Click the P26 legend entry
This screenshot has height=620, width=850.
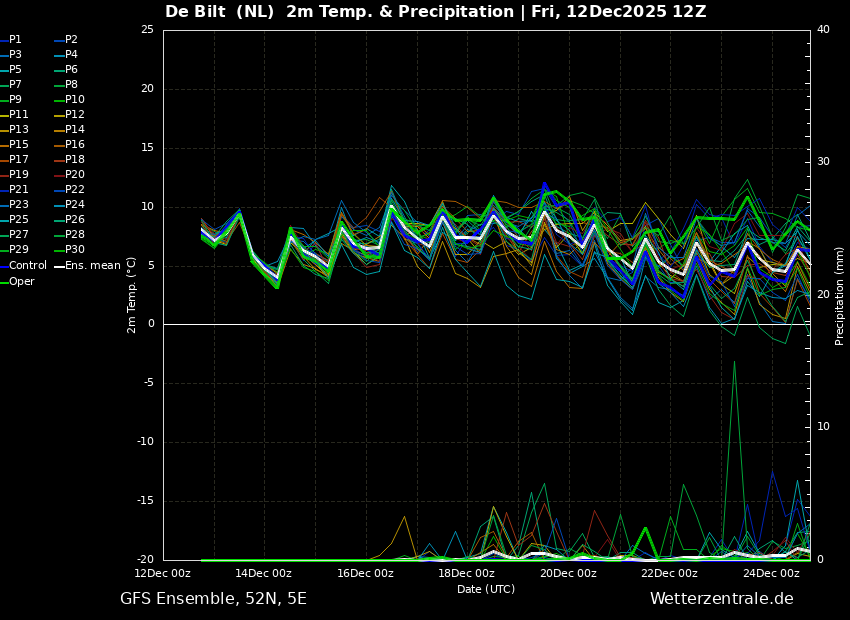[x=70, y=219]
